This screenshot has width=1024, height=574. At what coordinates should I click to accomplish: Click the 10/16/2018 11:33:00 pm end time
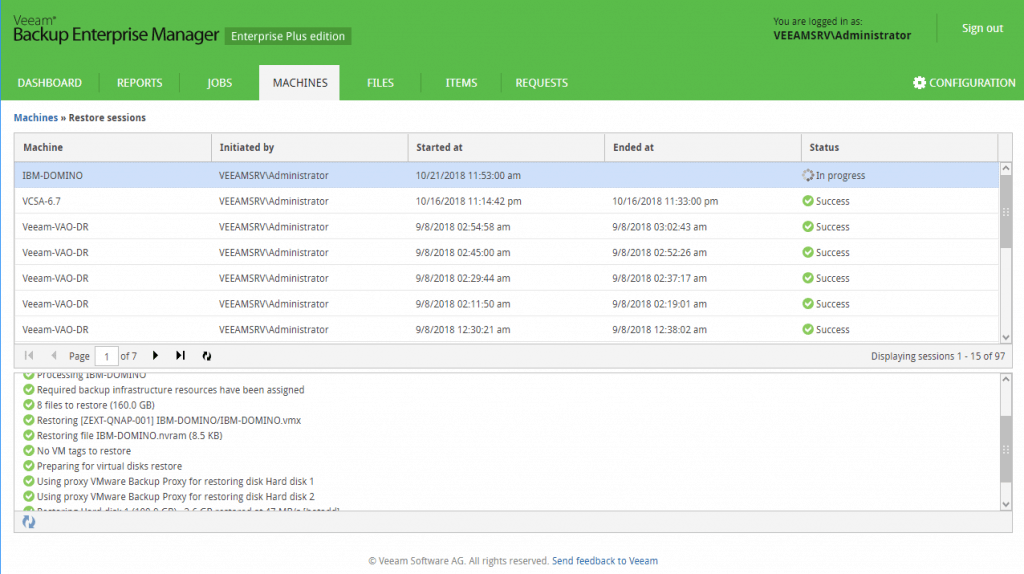tap(665, 201)
